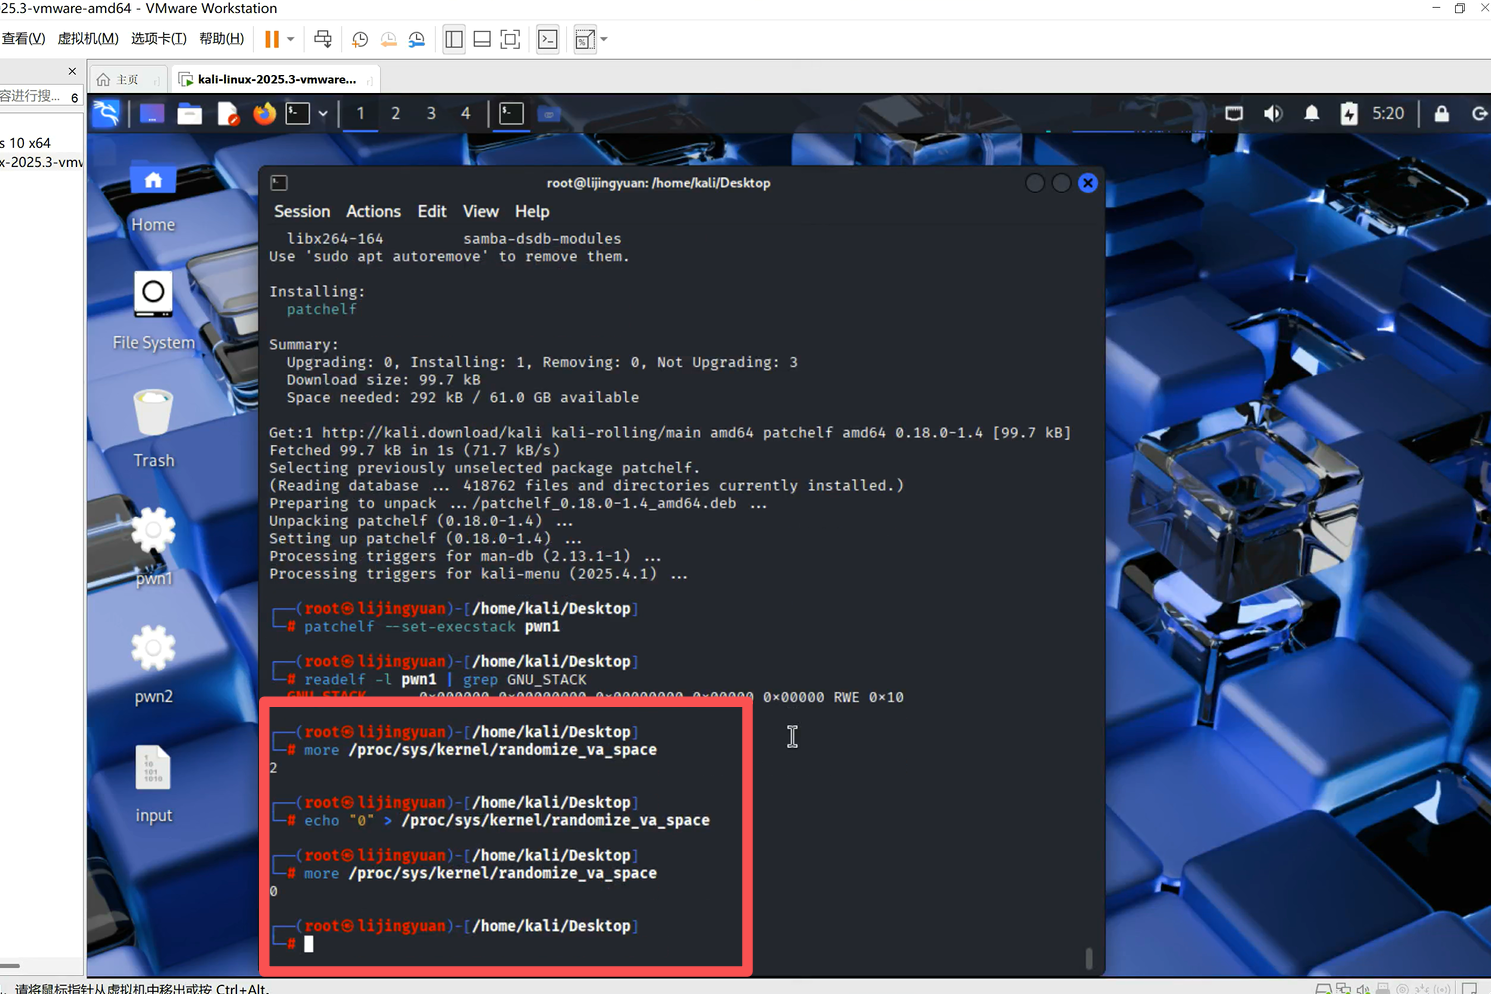1491x994 pixels.
Task: Open the File System desktop icon
Action: (153, 311)
